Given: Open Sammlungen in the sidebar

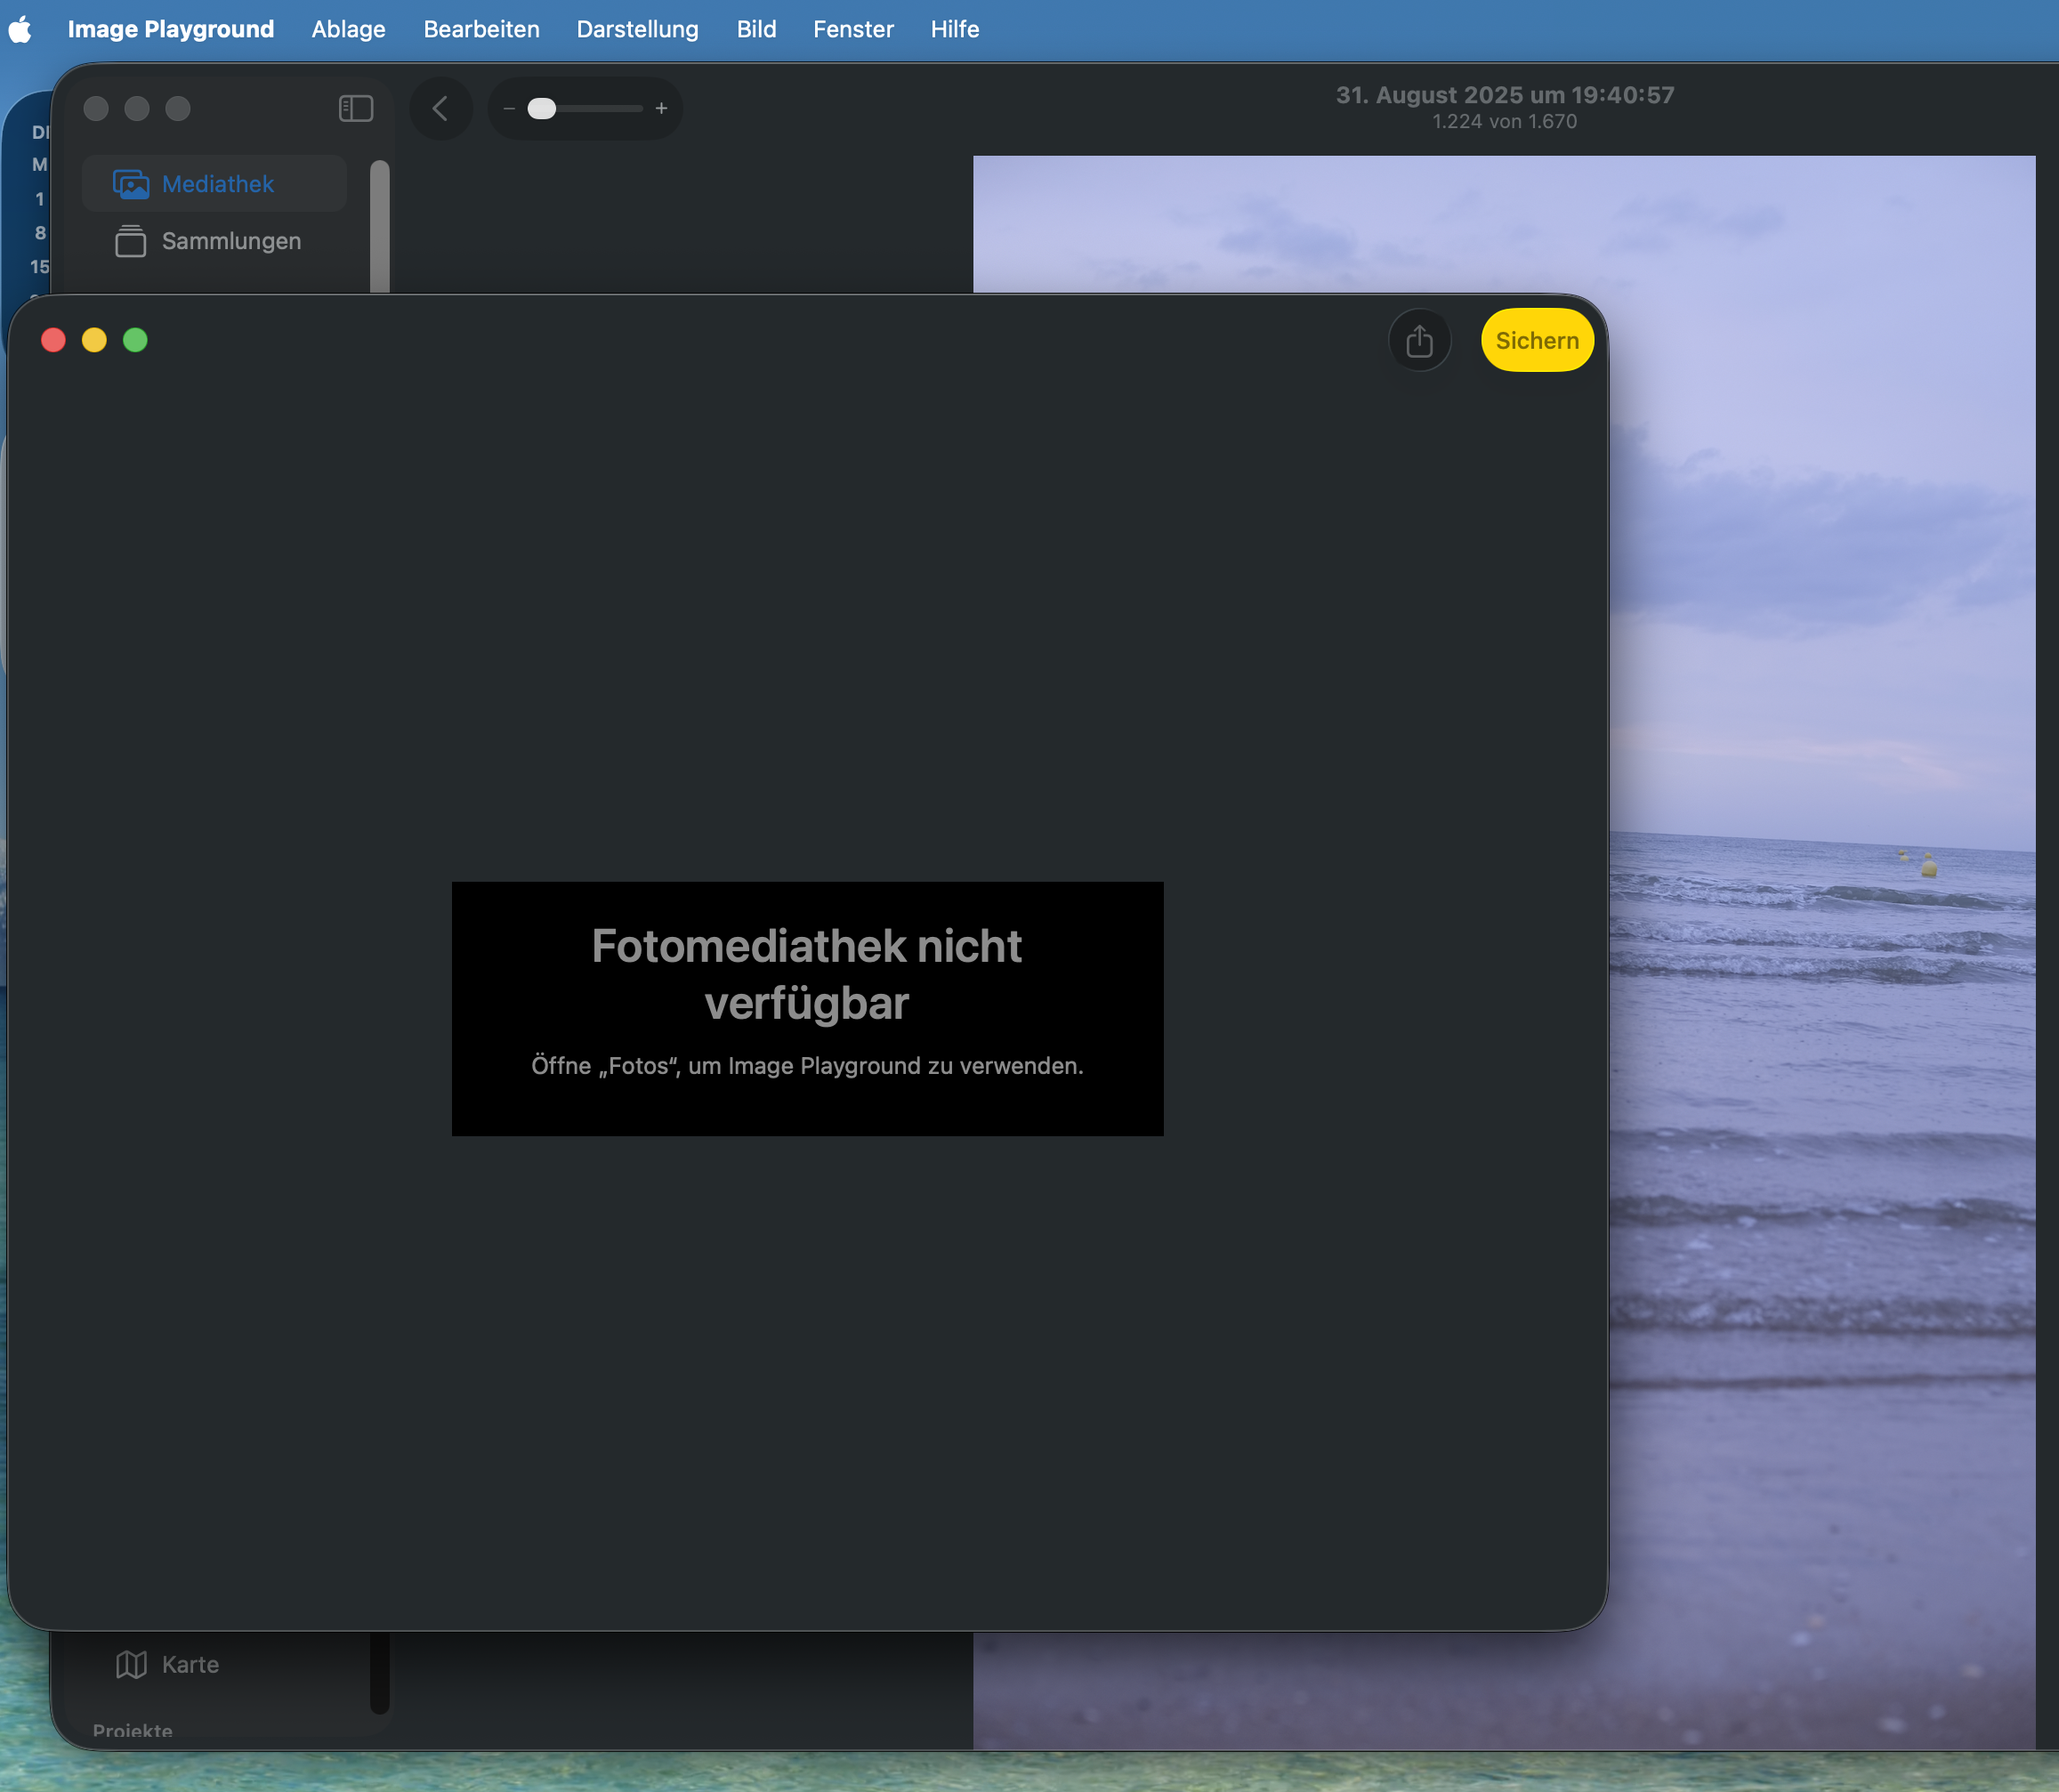Looking at the screenshot, I should point(230,241).
